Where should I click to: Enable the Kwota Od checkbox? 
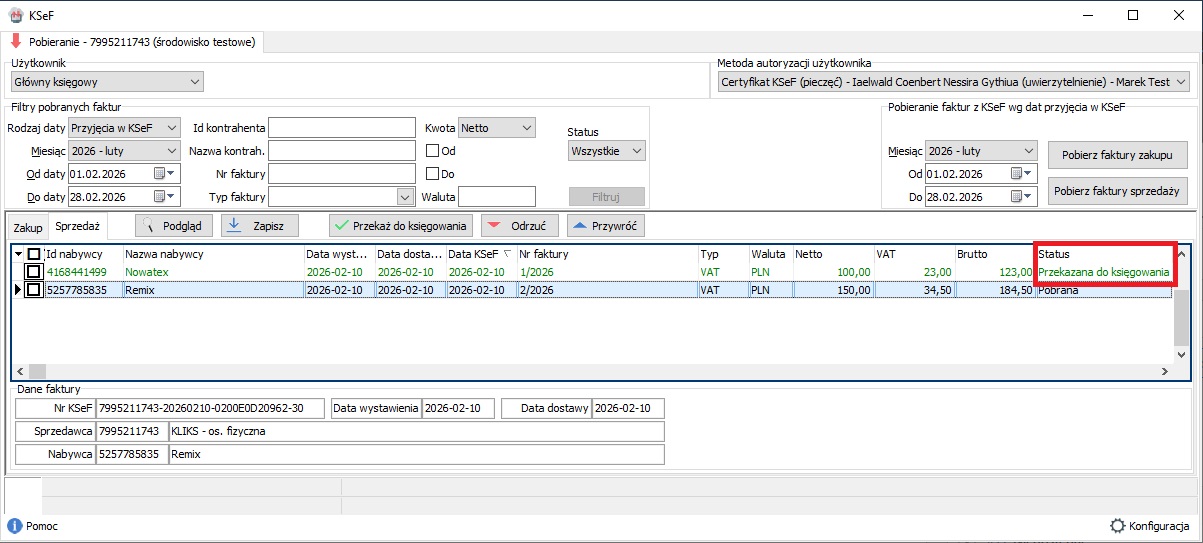pos(433,151)
